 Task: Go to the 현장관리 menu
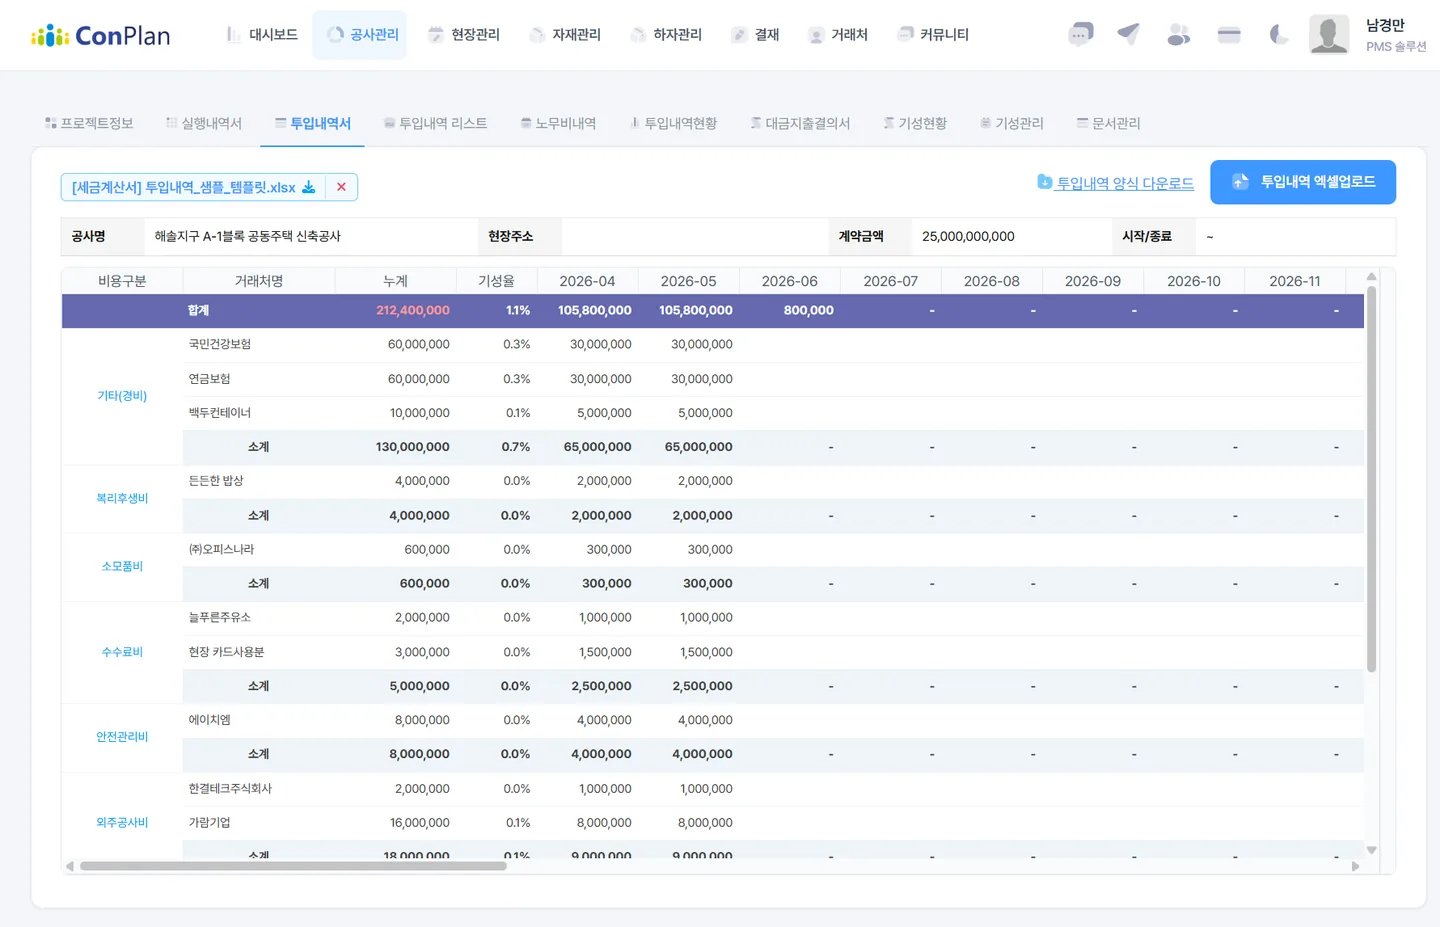coord(464,35)
